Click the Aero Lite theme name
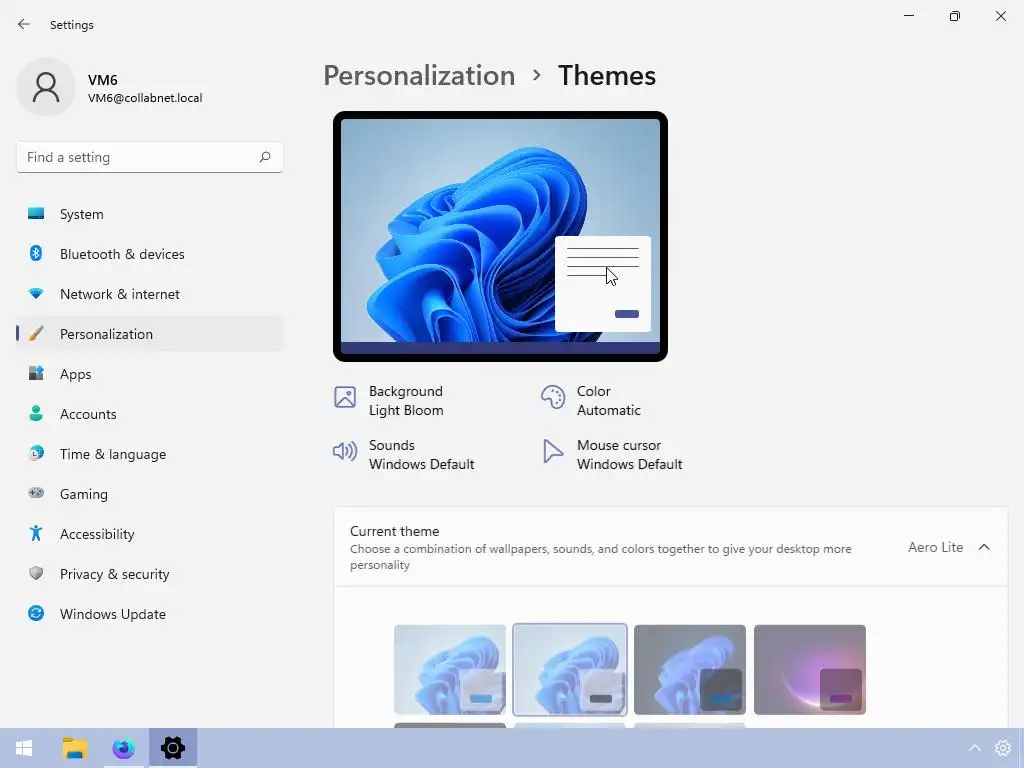The height and width of the screenshot is (768, 1024). tap(935, 547)
